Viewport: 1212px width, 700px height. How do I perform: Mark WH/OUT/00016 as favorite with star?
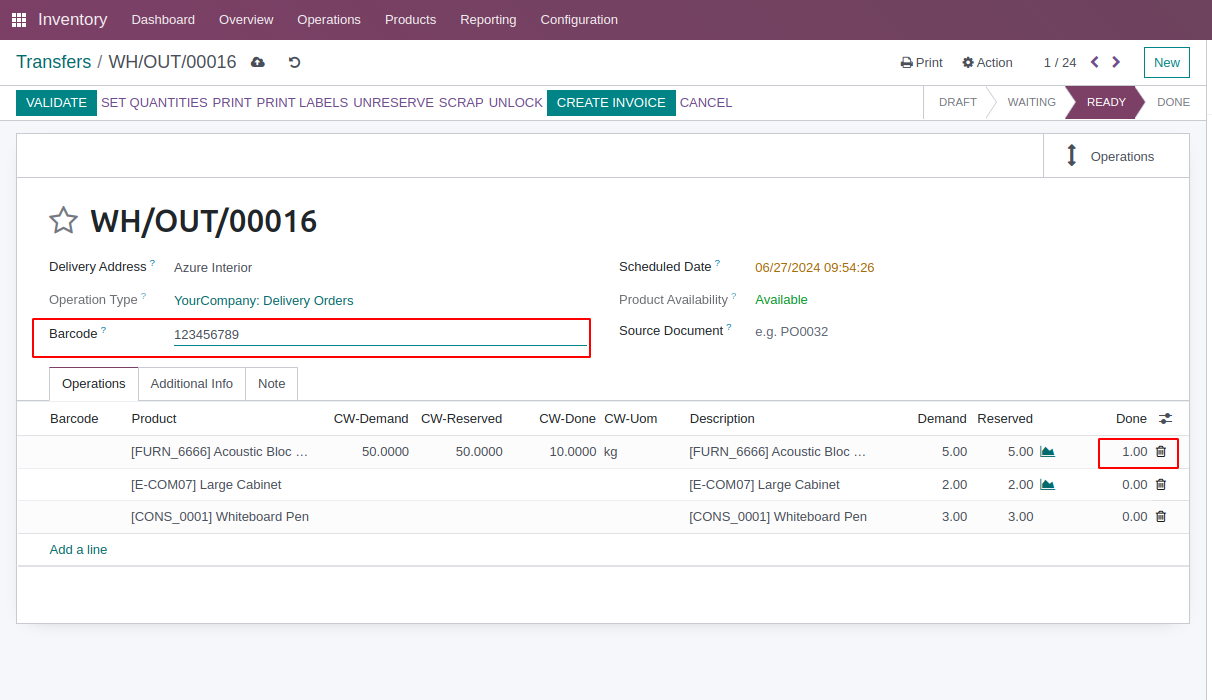coord(64,220)
